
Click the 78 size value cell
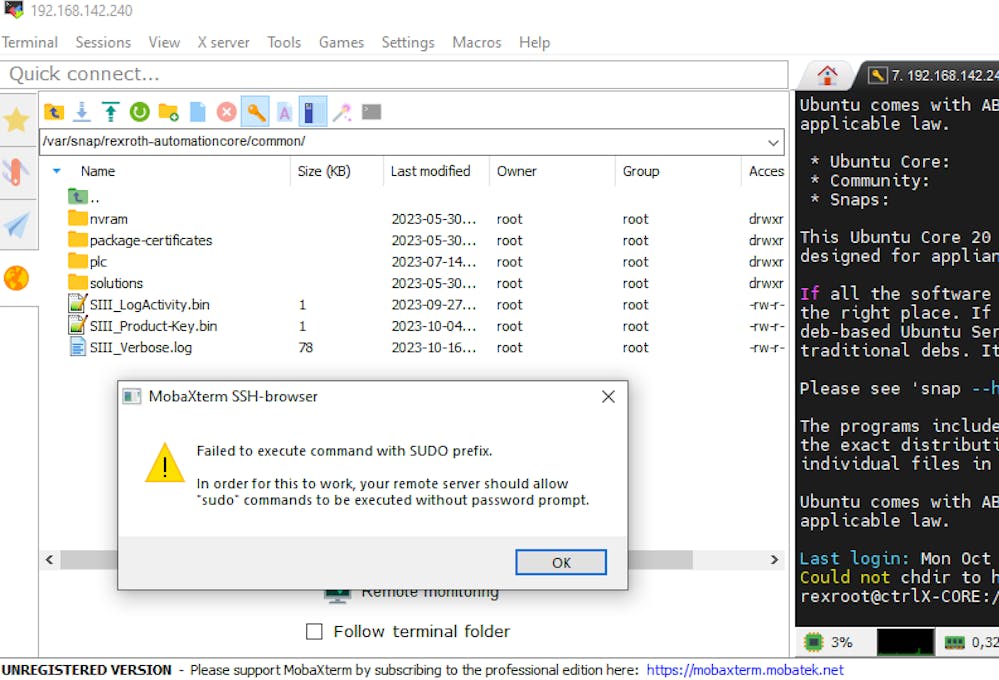(306, 347)
